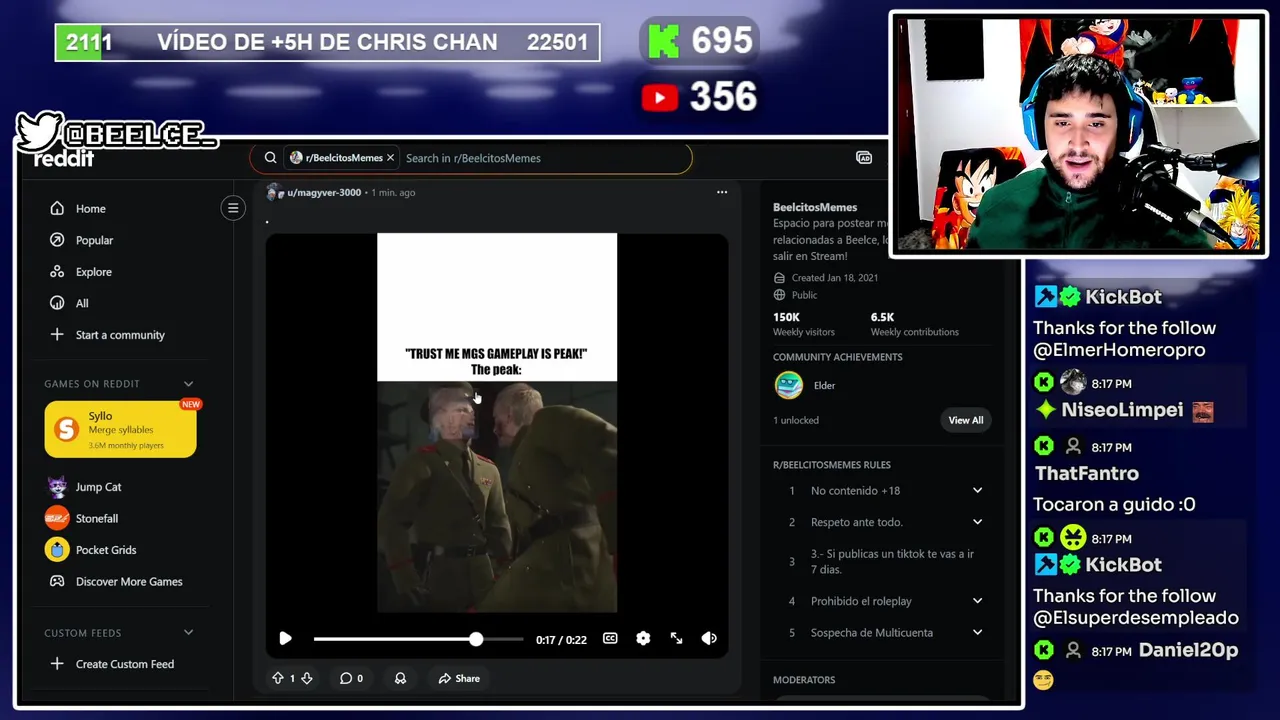Click Start a community
This screenshot has width=1280, height=720.
(120, 335)
